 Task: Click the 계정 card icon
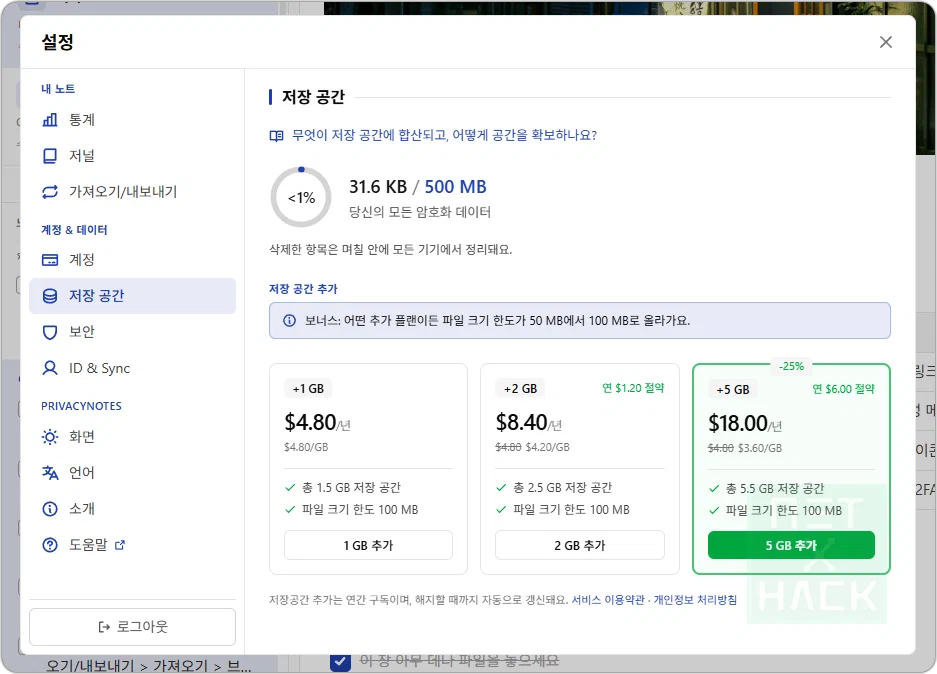50,260
